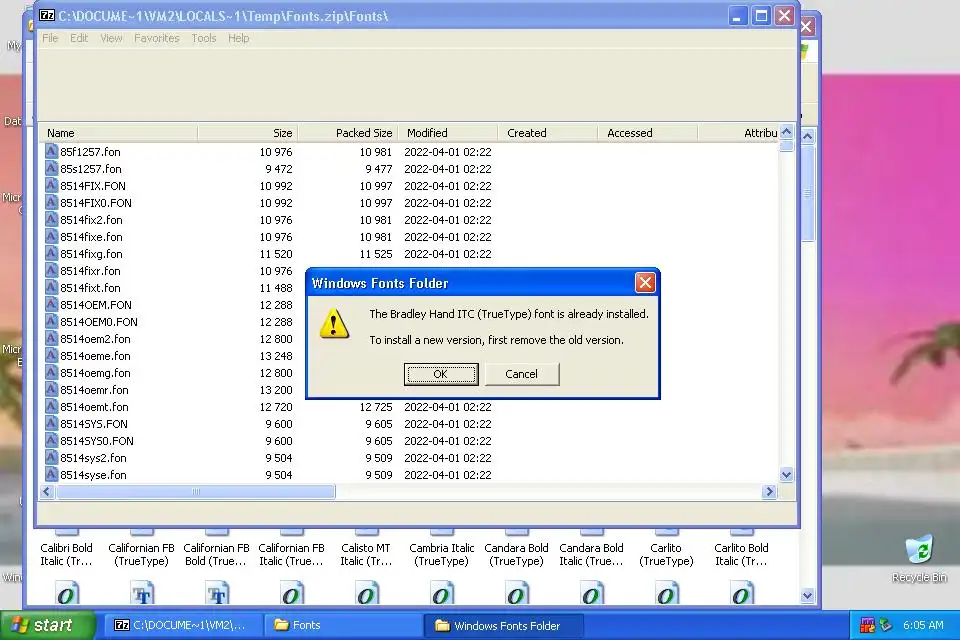Open the Edit menu in 7-Zip
Screen dimensions: 960x640
coord(79,38)
